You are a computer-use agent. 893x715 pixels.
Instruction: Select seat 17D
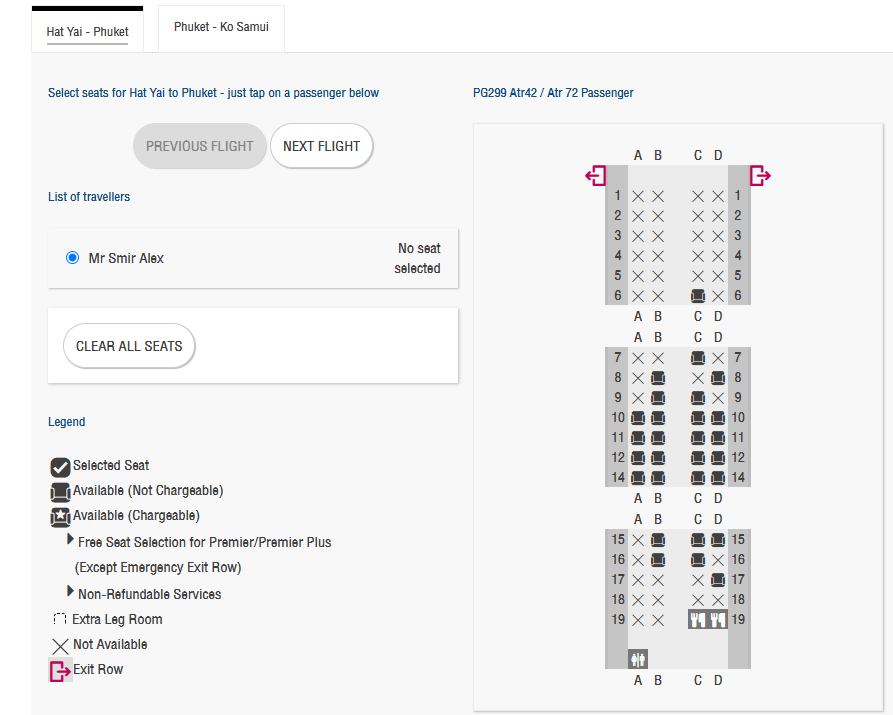(x=718, y=580)
